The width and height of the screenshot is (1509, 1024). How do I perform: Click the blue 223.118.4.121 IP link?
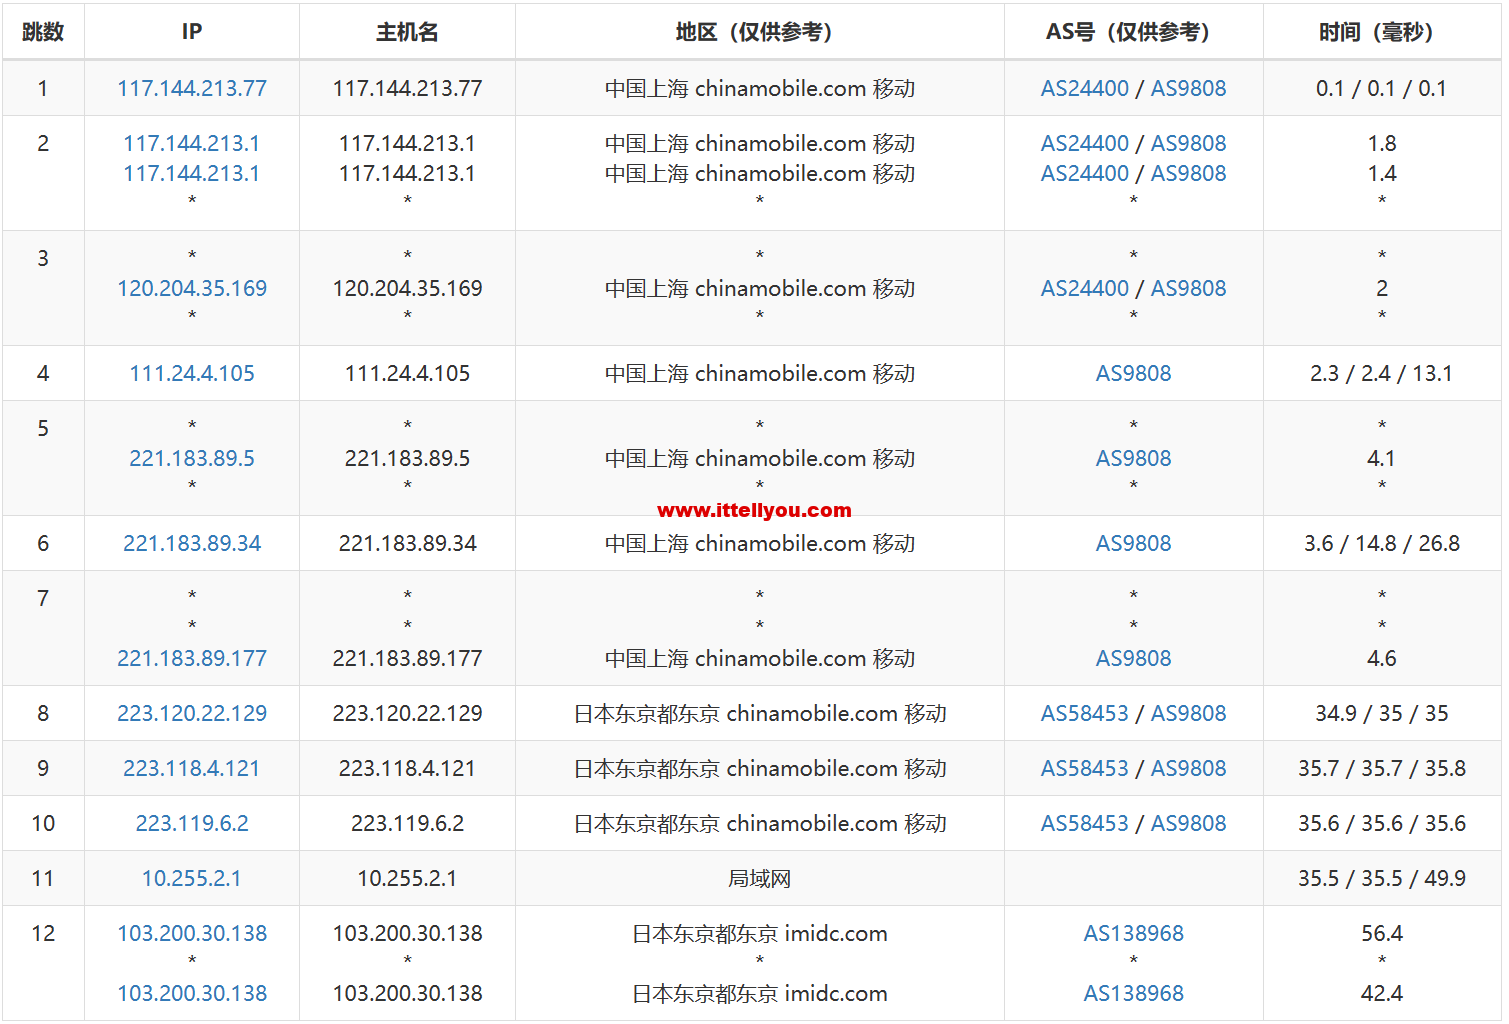192,768
